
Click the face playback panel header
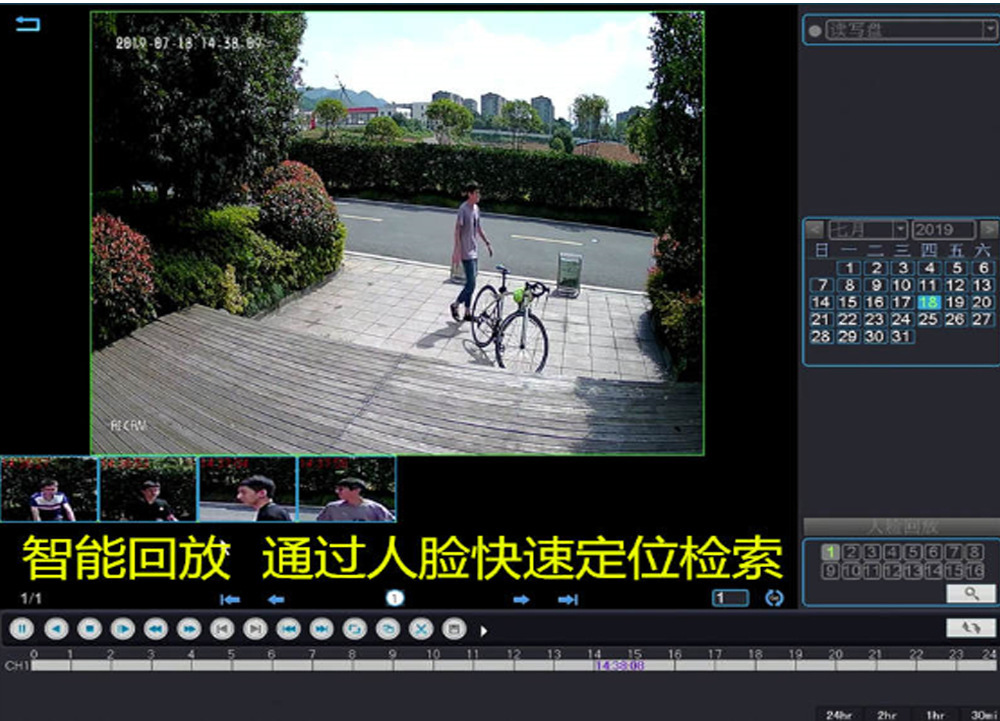point(901,527)
